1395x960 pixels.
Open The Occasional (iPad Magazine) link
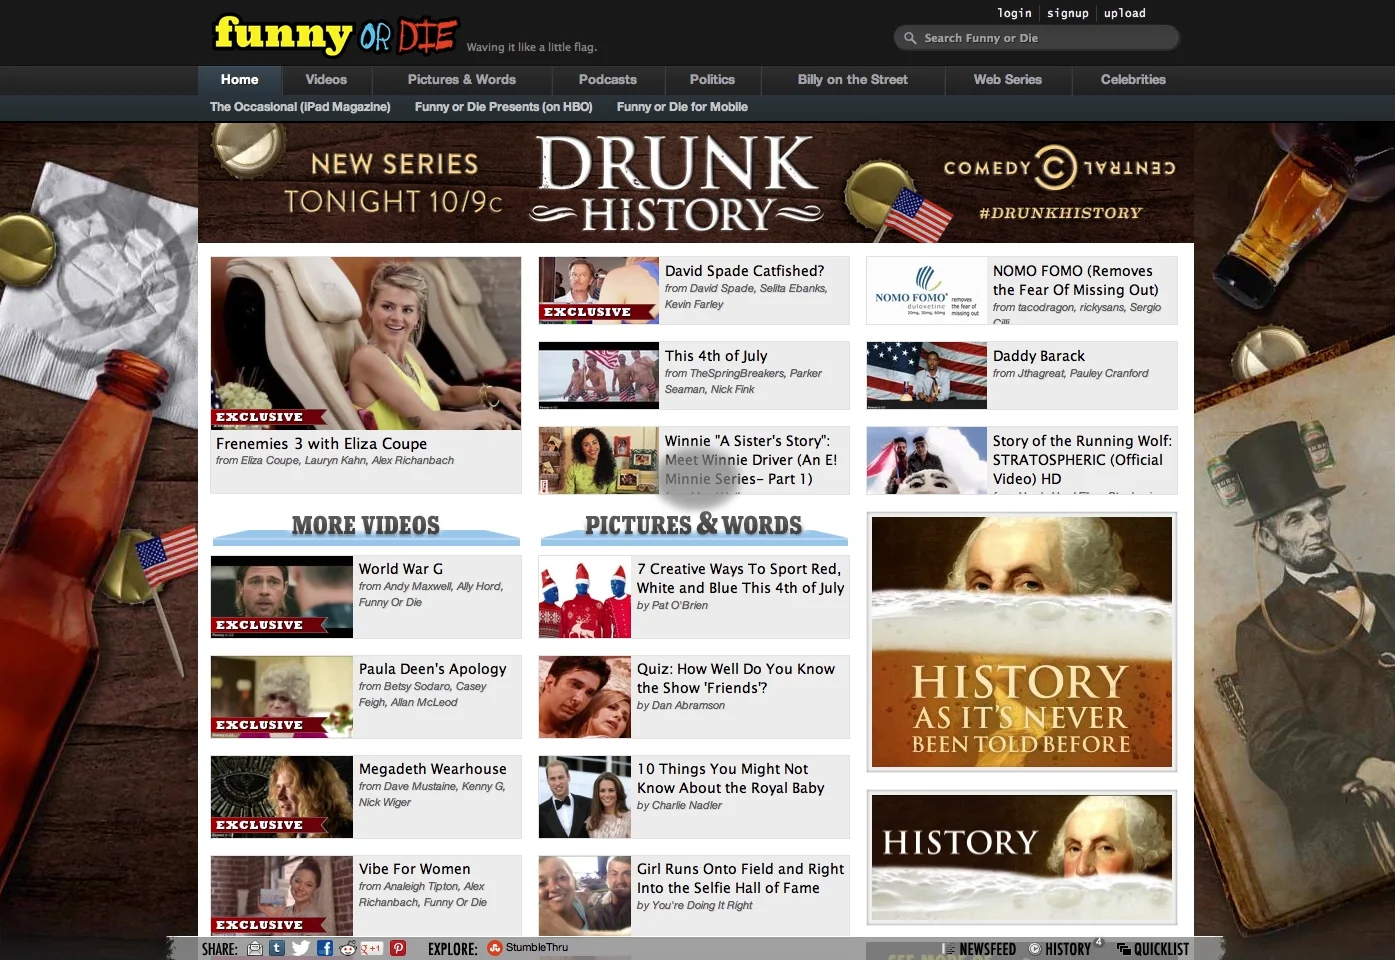(x=300, y=107)
